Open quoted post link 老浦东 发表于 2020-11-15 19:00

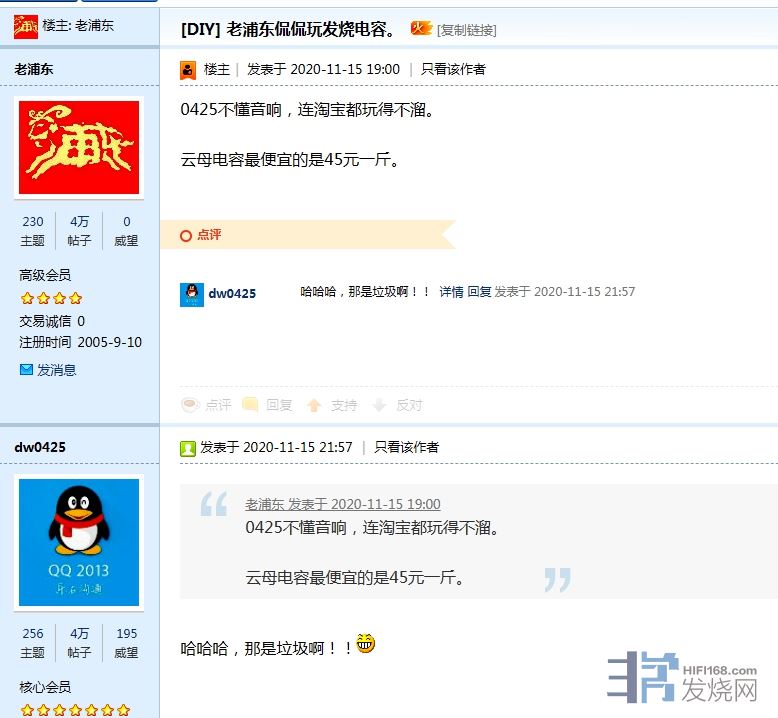click(342, 504)
